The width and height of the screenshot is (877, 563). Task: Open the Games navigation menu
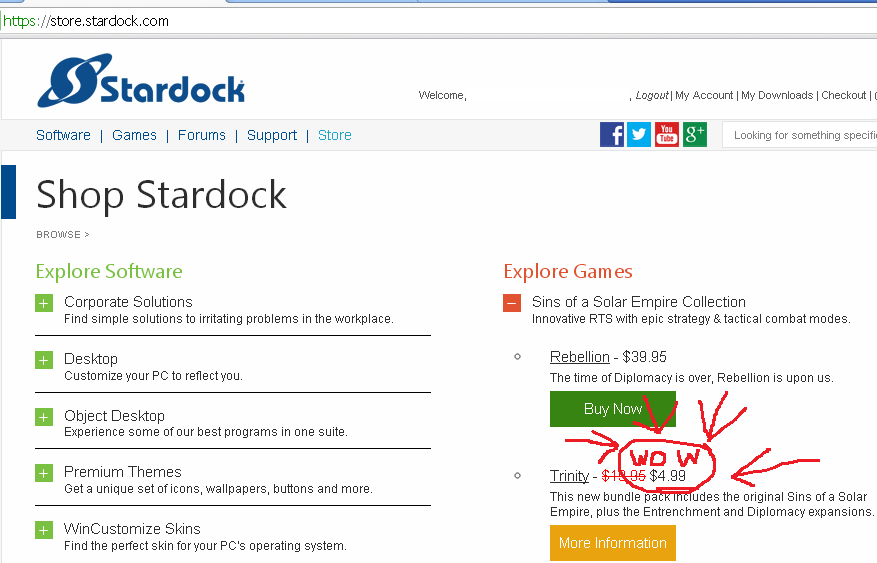pos(134,135)
